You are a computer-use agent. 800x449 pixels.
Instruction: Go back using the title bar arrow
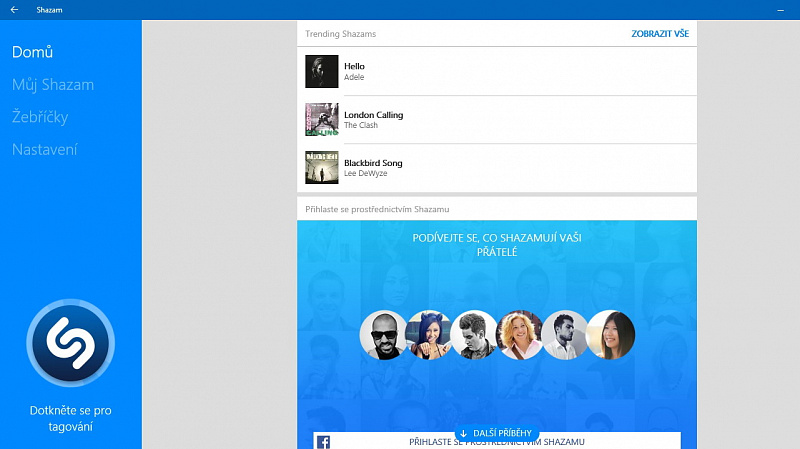tap(14, 10)
